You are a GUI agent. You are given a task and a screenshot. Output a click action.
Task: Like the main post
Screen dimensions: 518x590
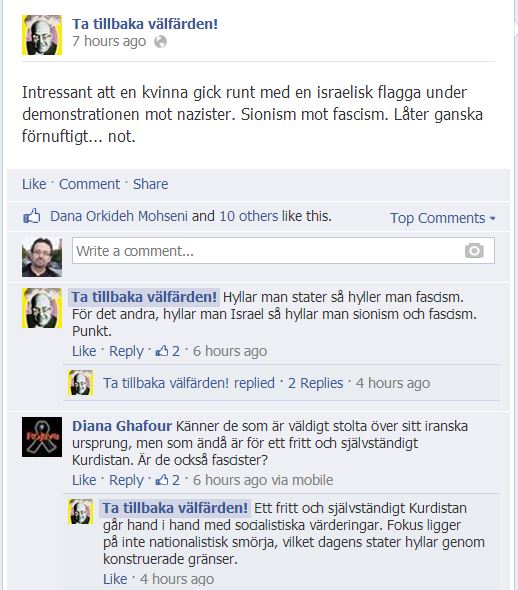[34, 184]
